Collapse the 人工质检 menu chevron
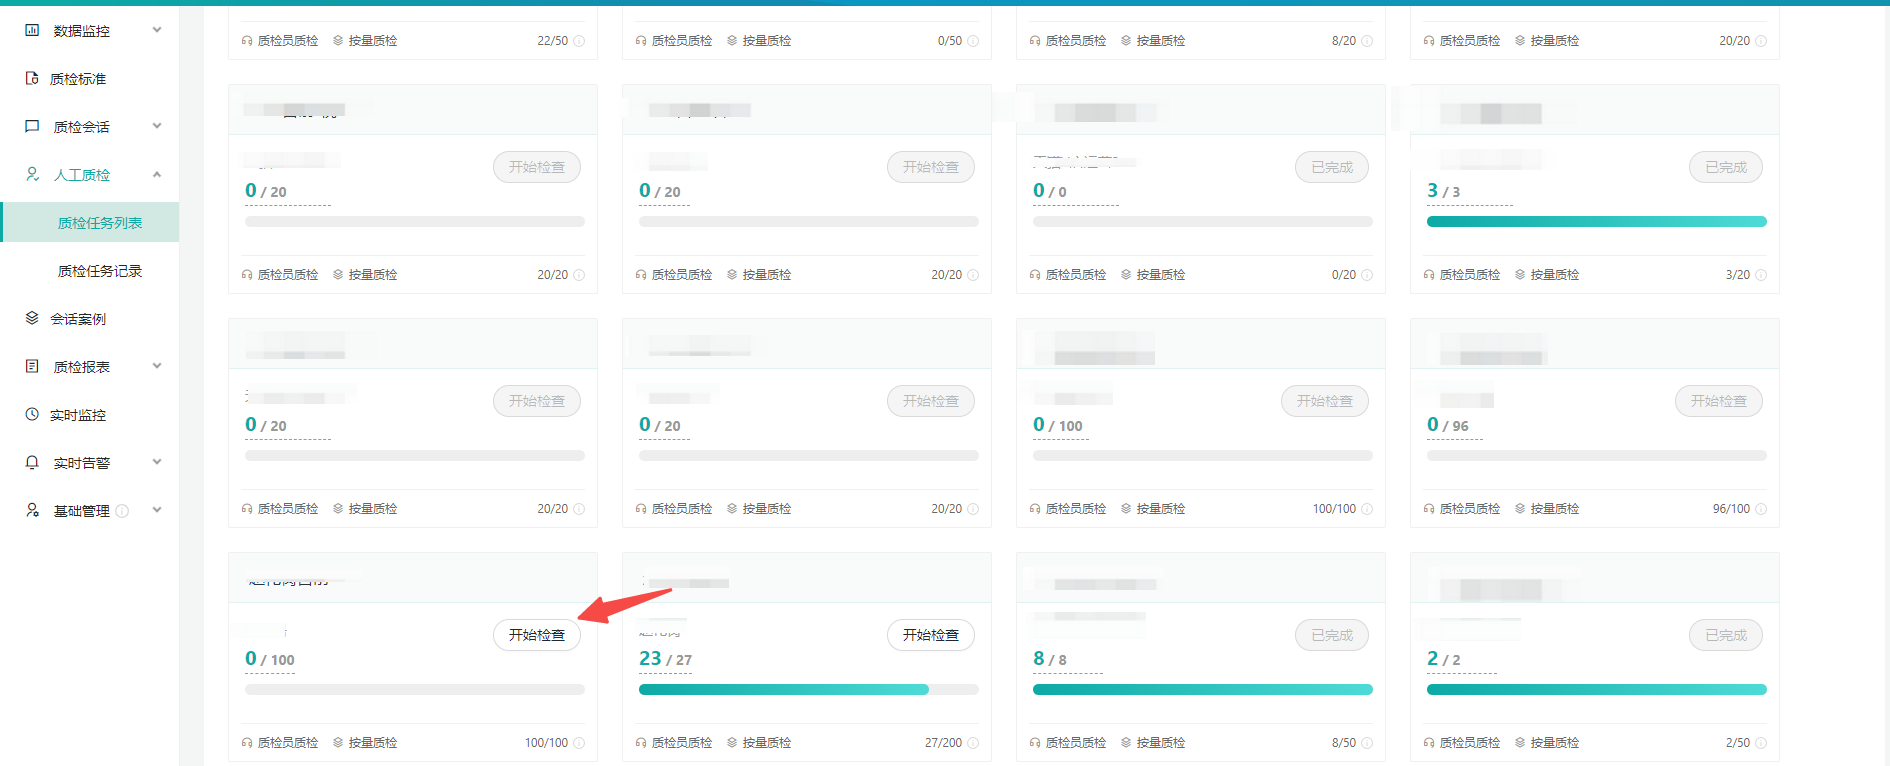Viewport: 1890px width, 766px height. [157, 174]
